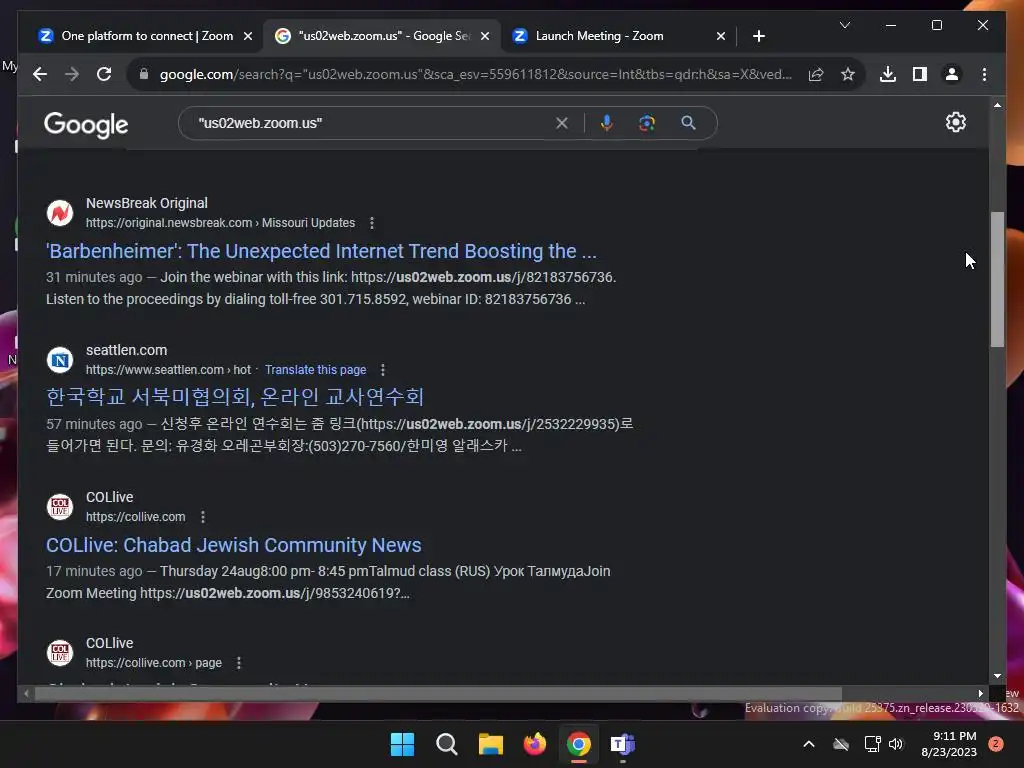The height and width of the screenshot is (768, 1024).
Task: Open more options for NewsBreak result
Action: [x=372, y=223]
